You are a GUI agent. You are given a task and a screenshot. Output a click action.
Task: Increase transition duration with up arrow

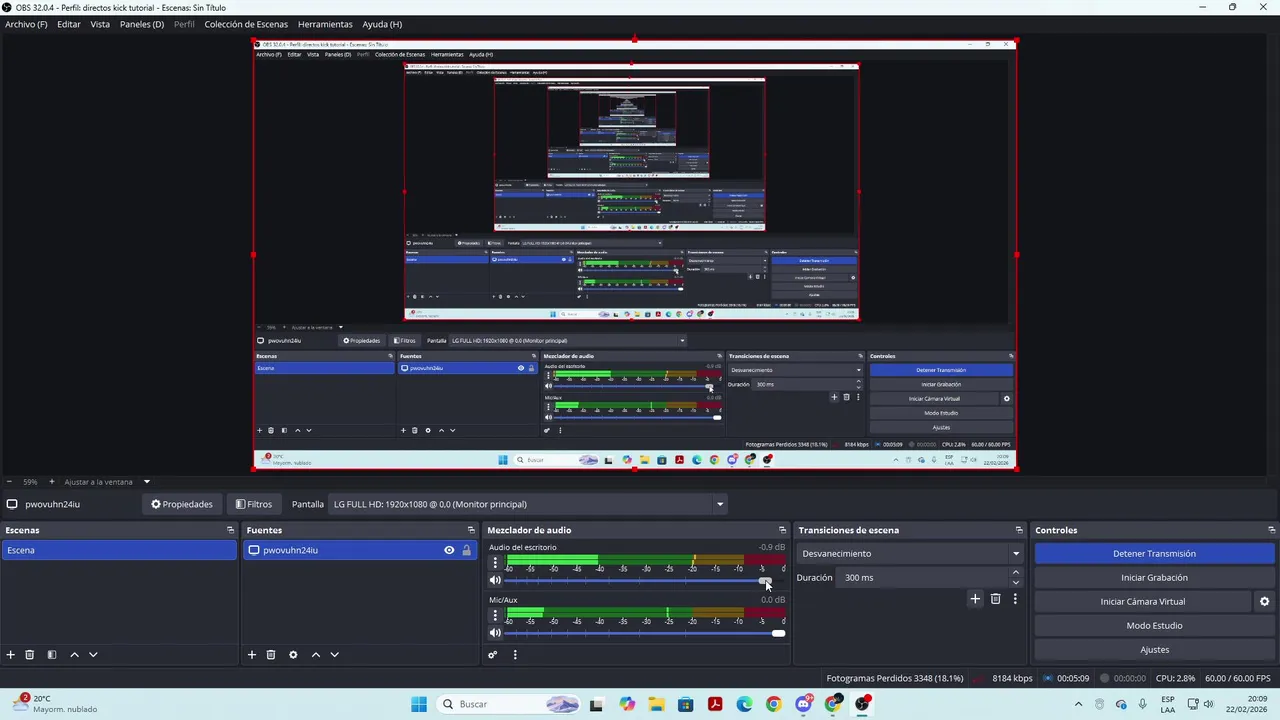coord(1016,573)
